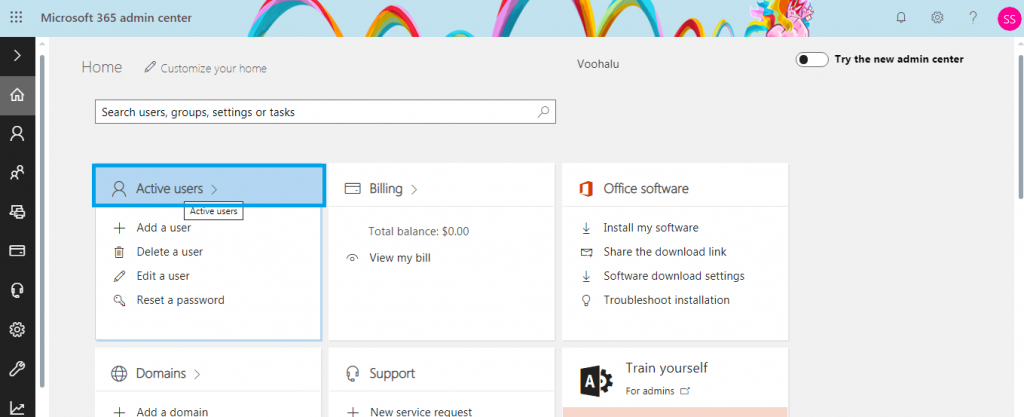Select Share the download link
The height and width of the screenshot is (417, 1024).
(x=665, y=252)
